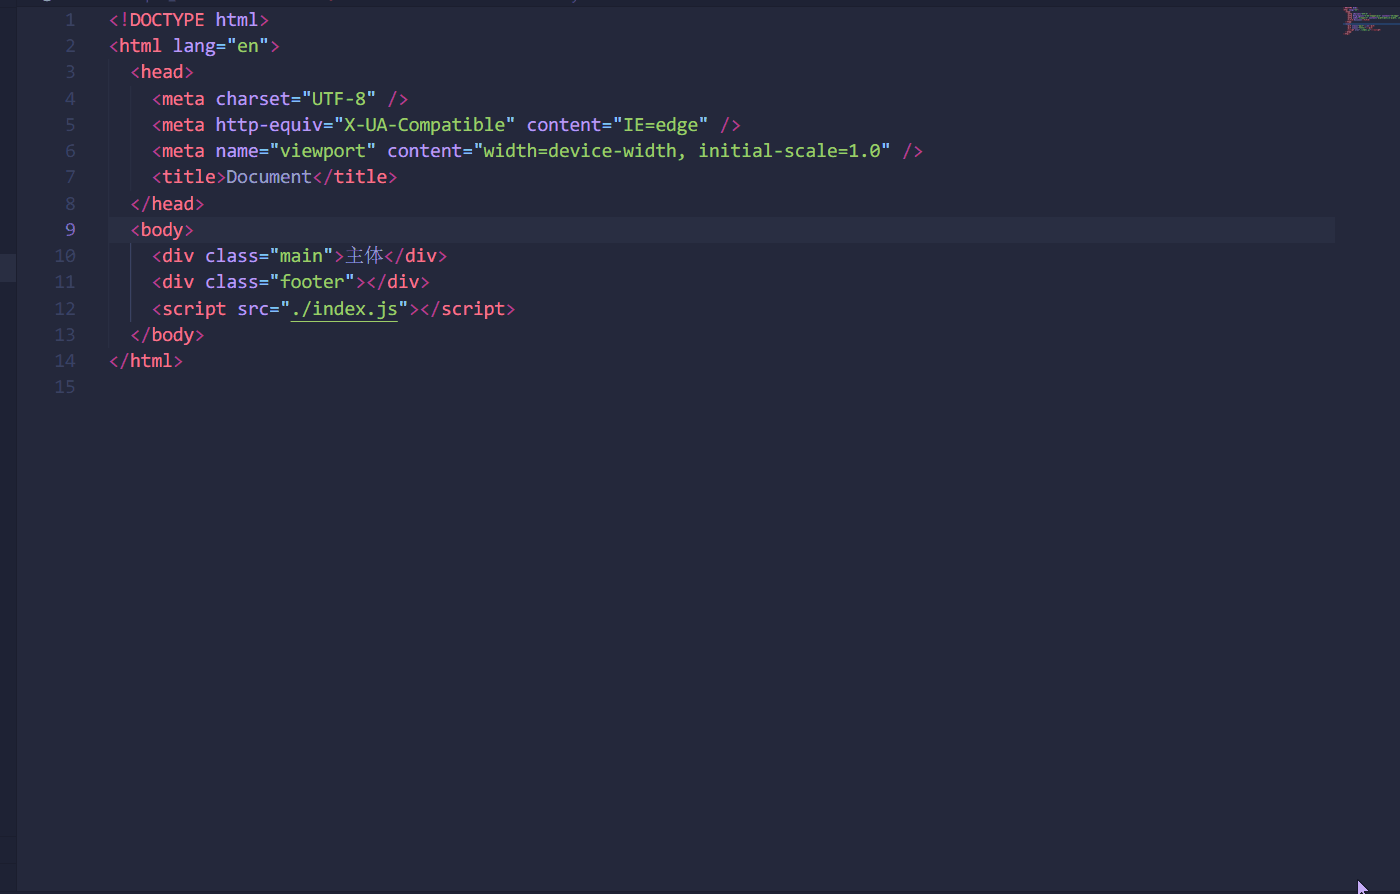Click the closing </head> tag
The width and height of the screenshot is (1400, 894).
click(x=167, y=204)
